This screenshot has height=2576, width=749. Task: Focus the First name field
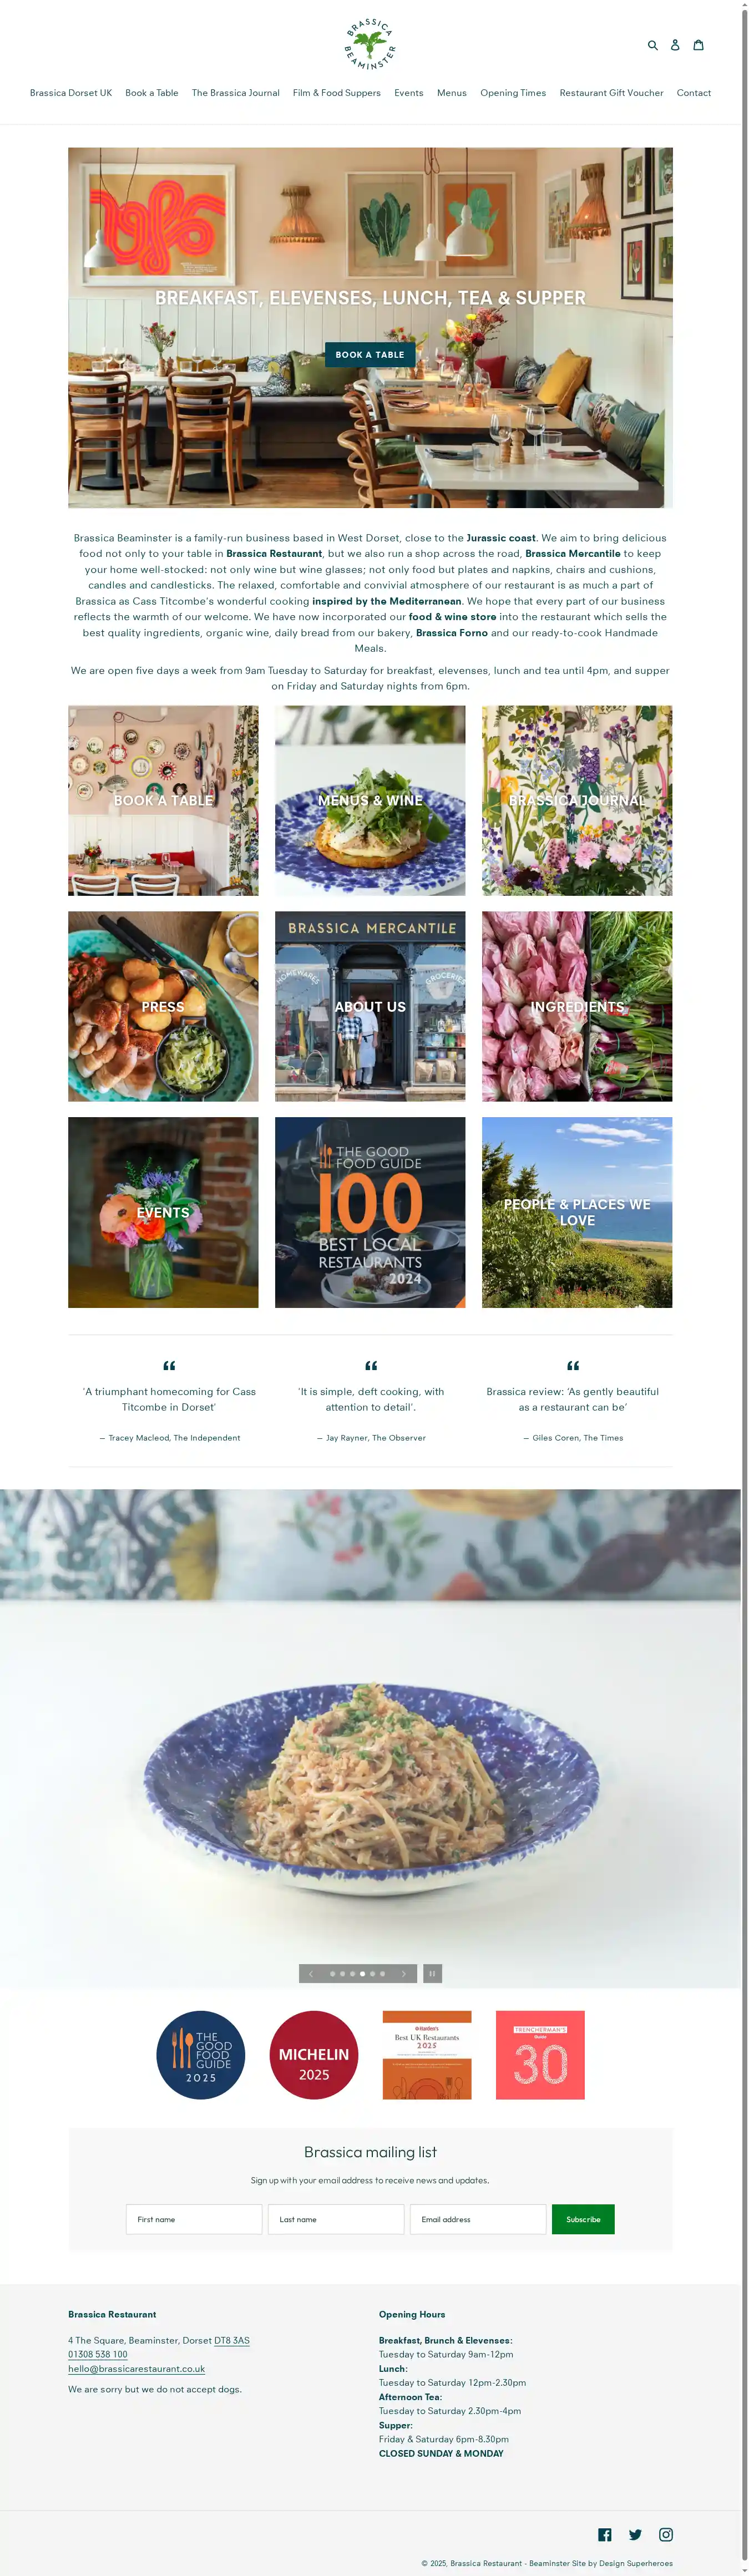coord(194,2219)
